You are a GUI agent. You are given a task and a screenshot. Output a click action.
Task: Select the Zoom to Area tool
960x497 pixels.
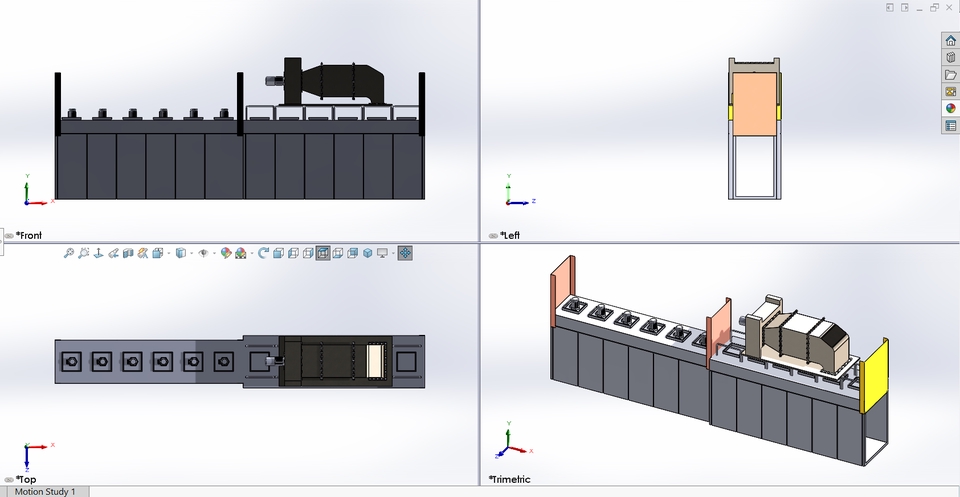coord(83,253)
